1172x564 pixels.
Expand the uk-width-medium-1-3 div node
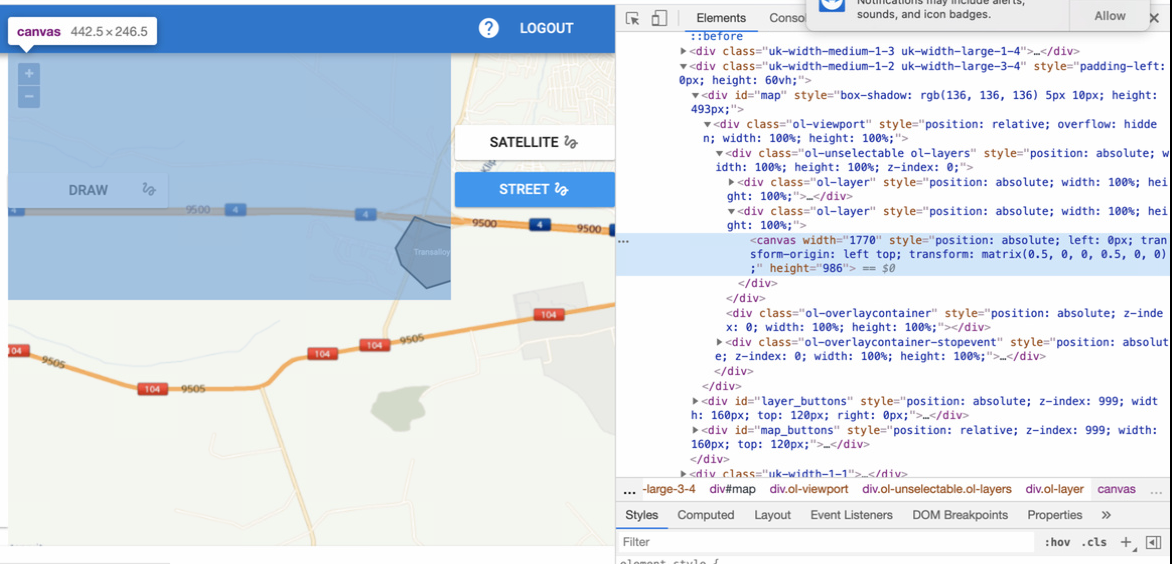point(684,51)
